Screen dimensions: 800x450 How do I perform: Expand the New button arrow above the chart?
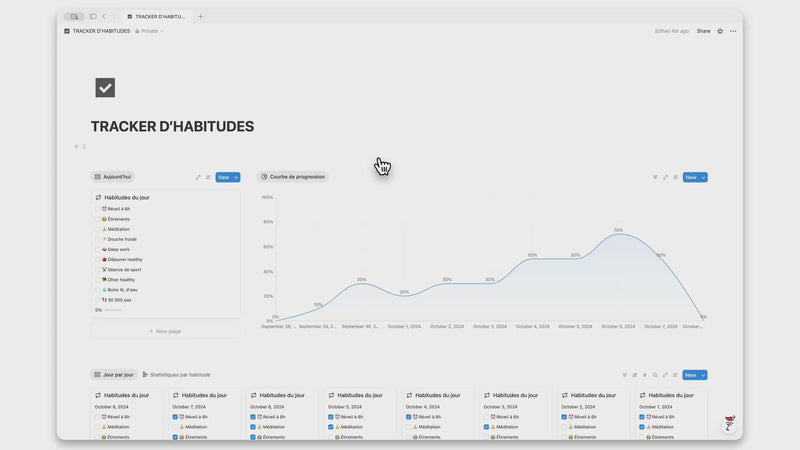[x=703, y=177]
